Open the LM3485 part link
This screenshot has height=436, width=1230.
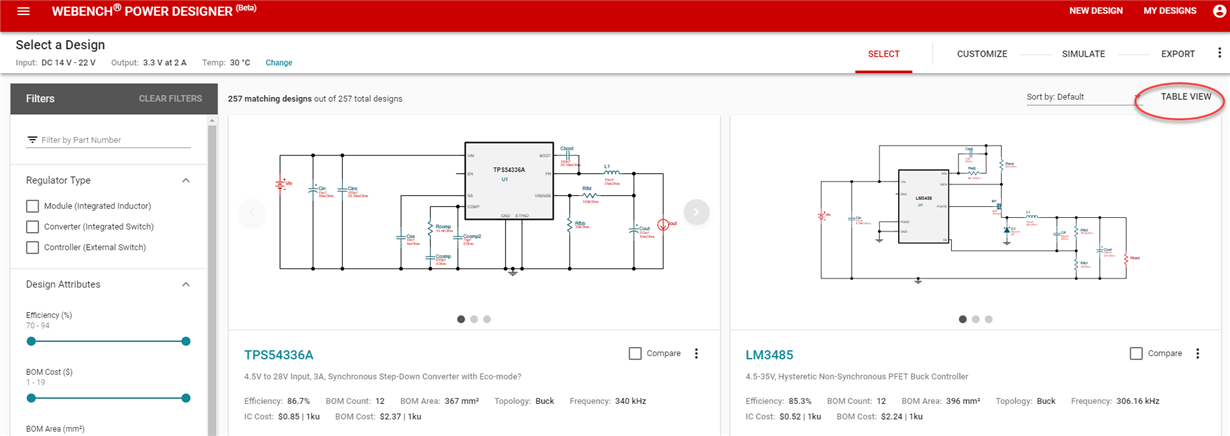coord(770,355)
